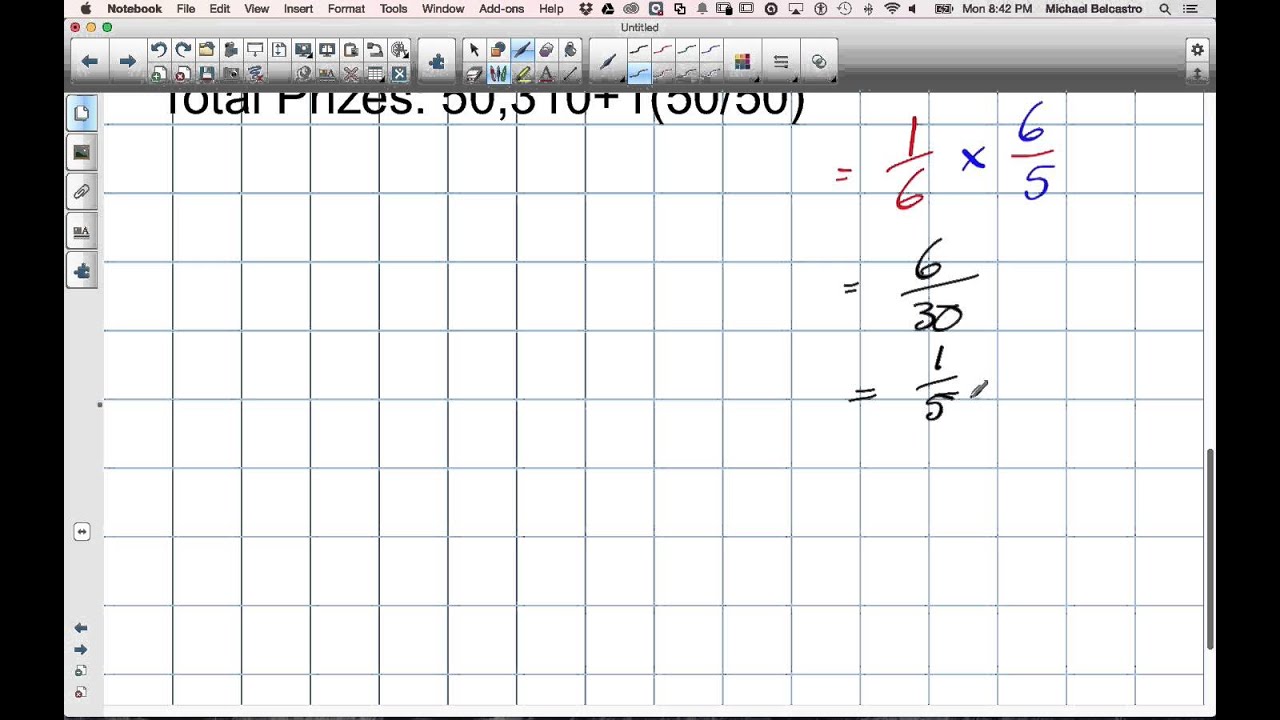Choose the Creative pen crayons tool
1280x720 pixels.
(498, 74)
